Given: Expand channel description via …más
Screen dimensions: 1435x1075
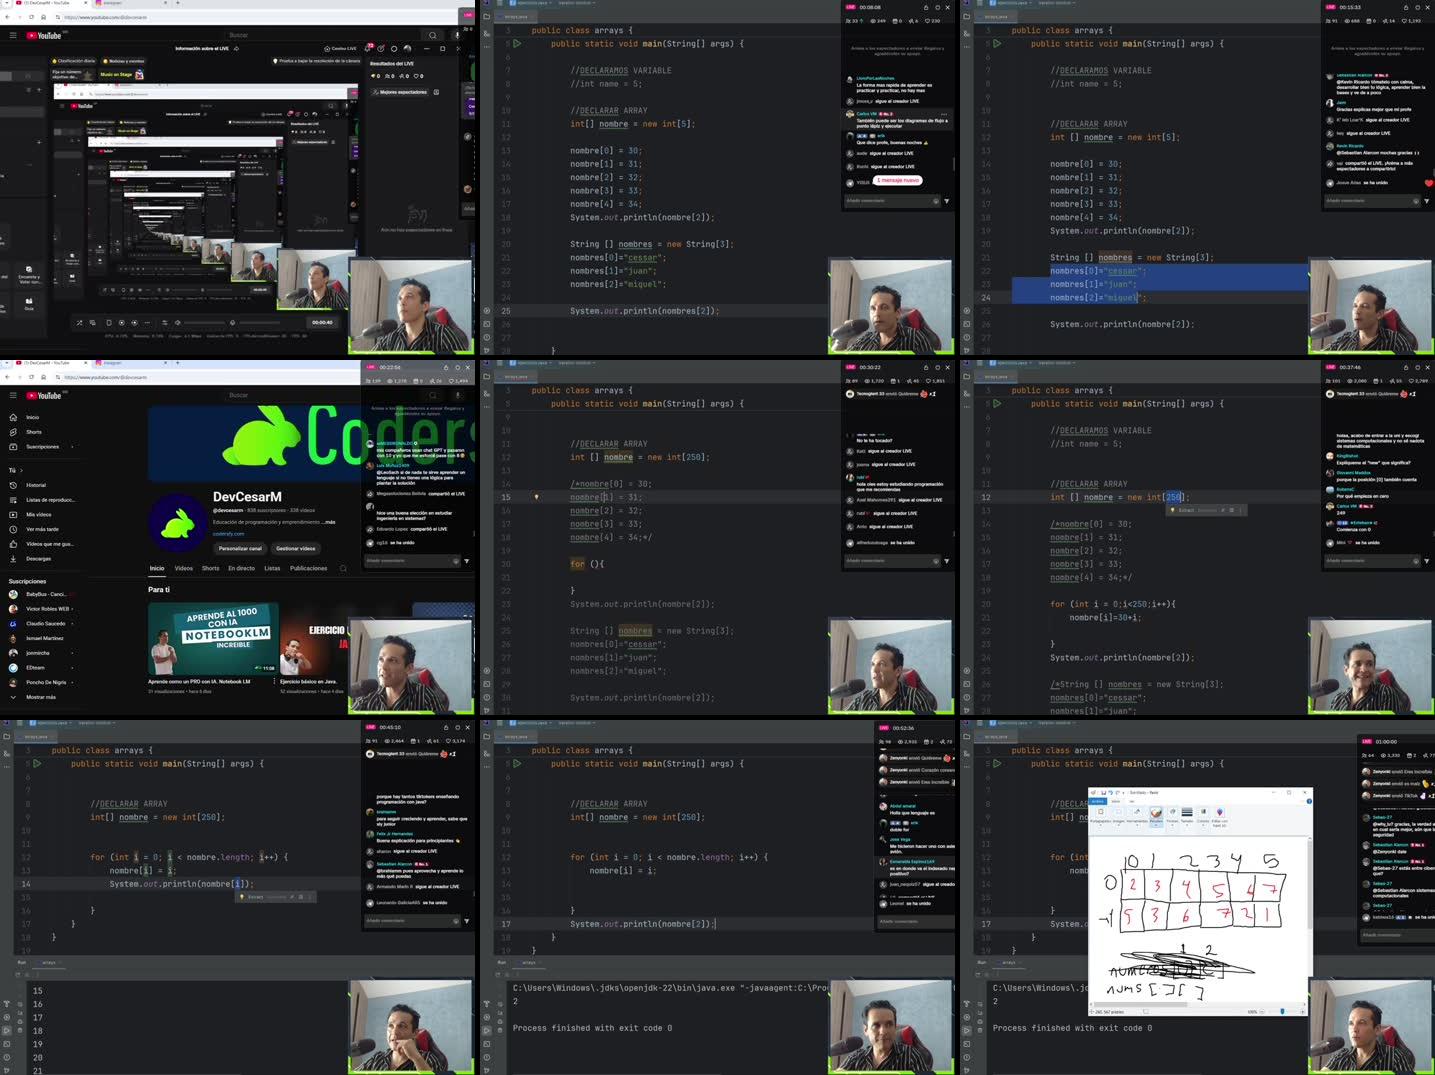Looking at the screenshot, I should [x=330, y=522].
